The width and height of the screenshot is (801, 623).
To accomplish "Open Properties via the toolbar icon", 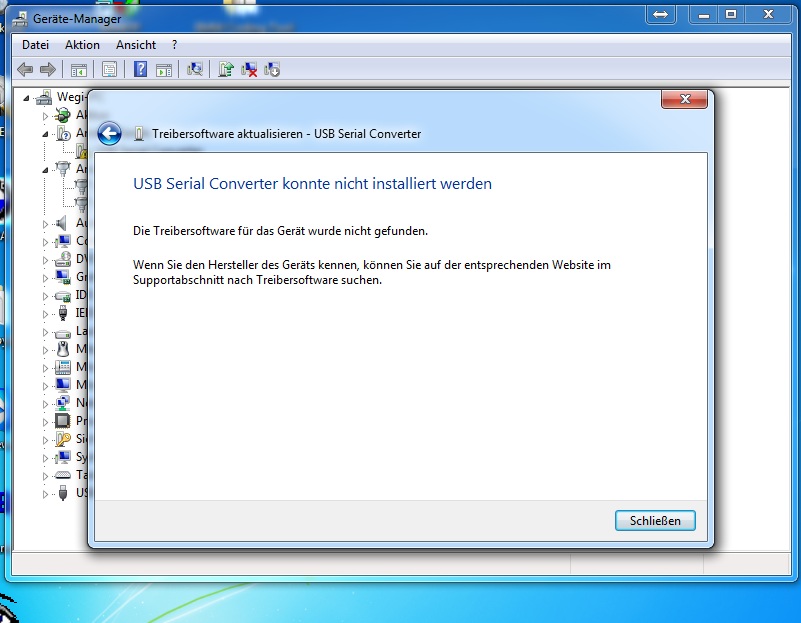I will click(109, 69).
